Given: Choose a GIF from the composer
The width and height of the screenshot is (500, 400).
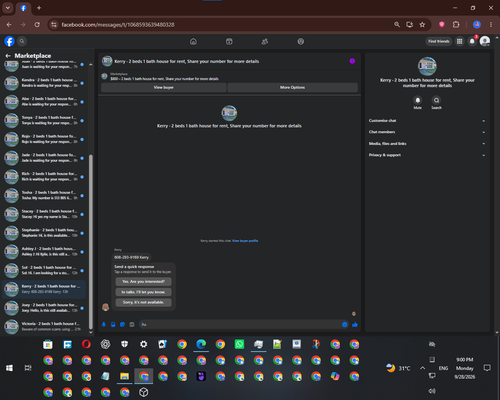Looking at the screenshot, I should coord(132,324).
